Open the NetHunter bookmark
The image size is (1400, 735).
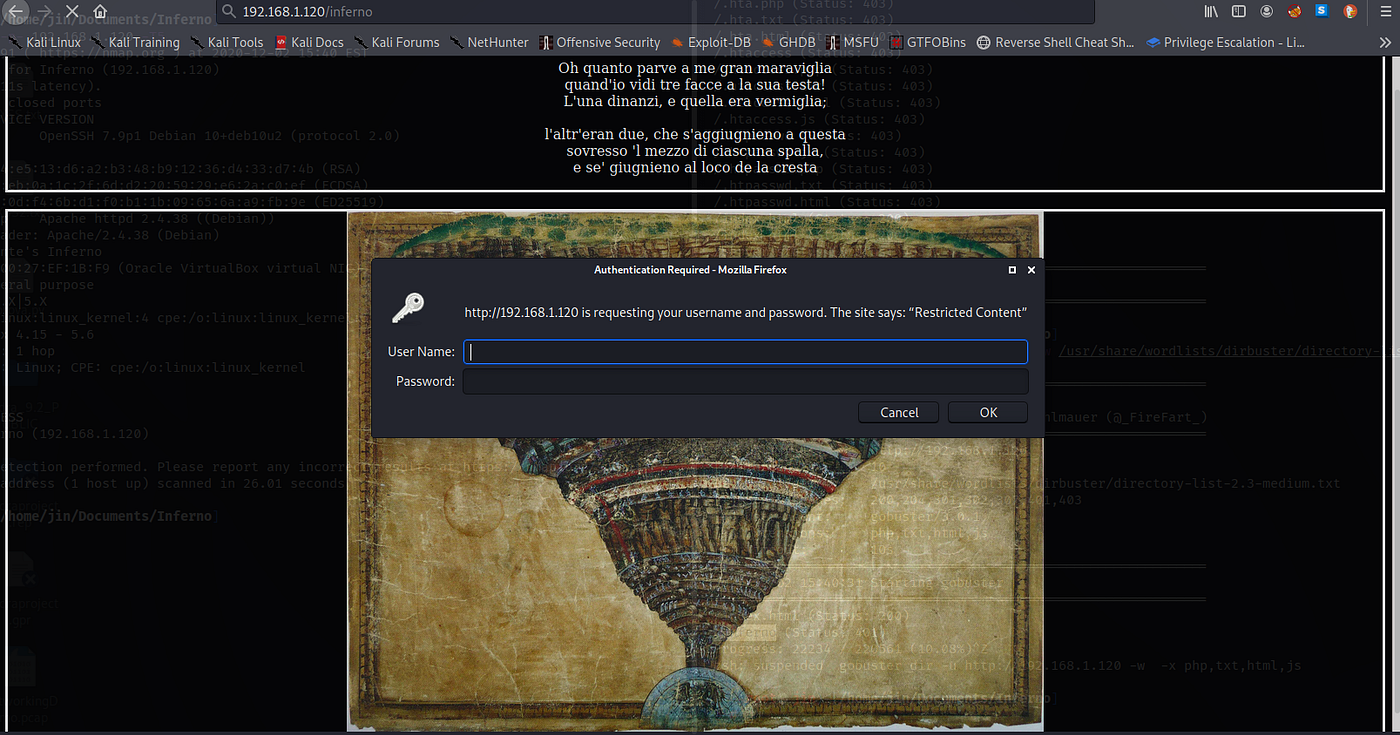click(x=490, y=42)
